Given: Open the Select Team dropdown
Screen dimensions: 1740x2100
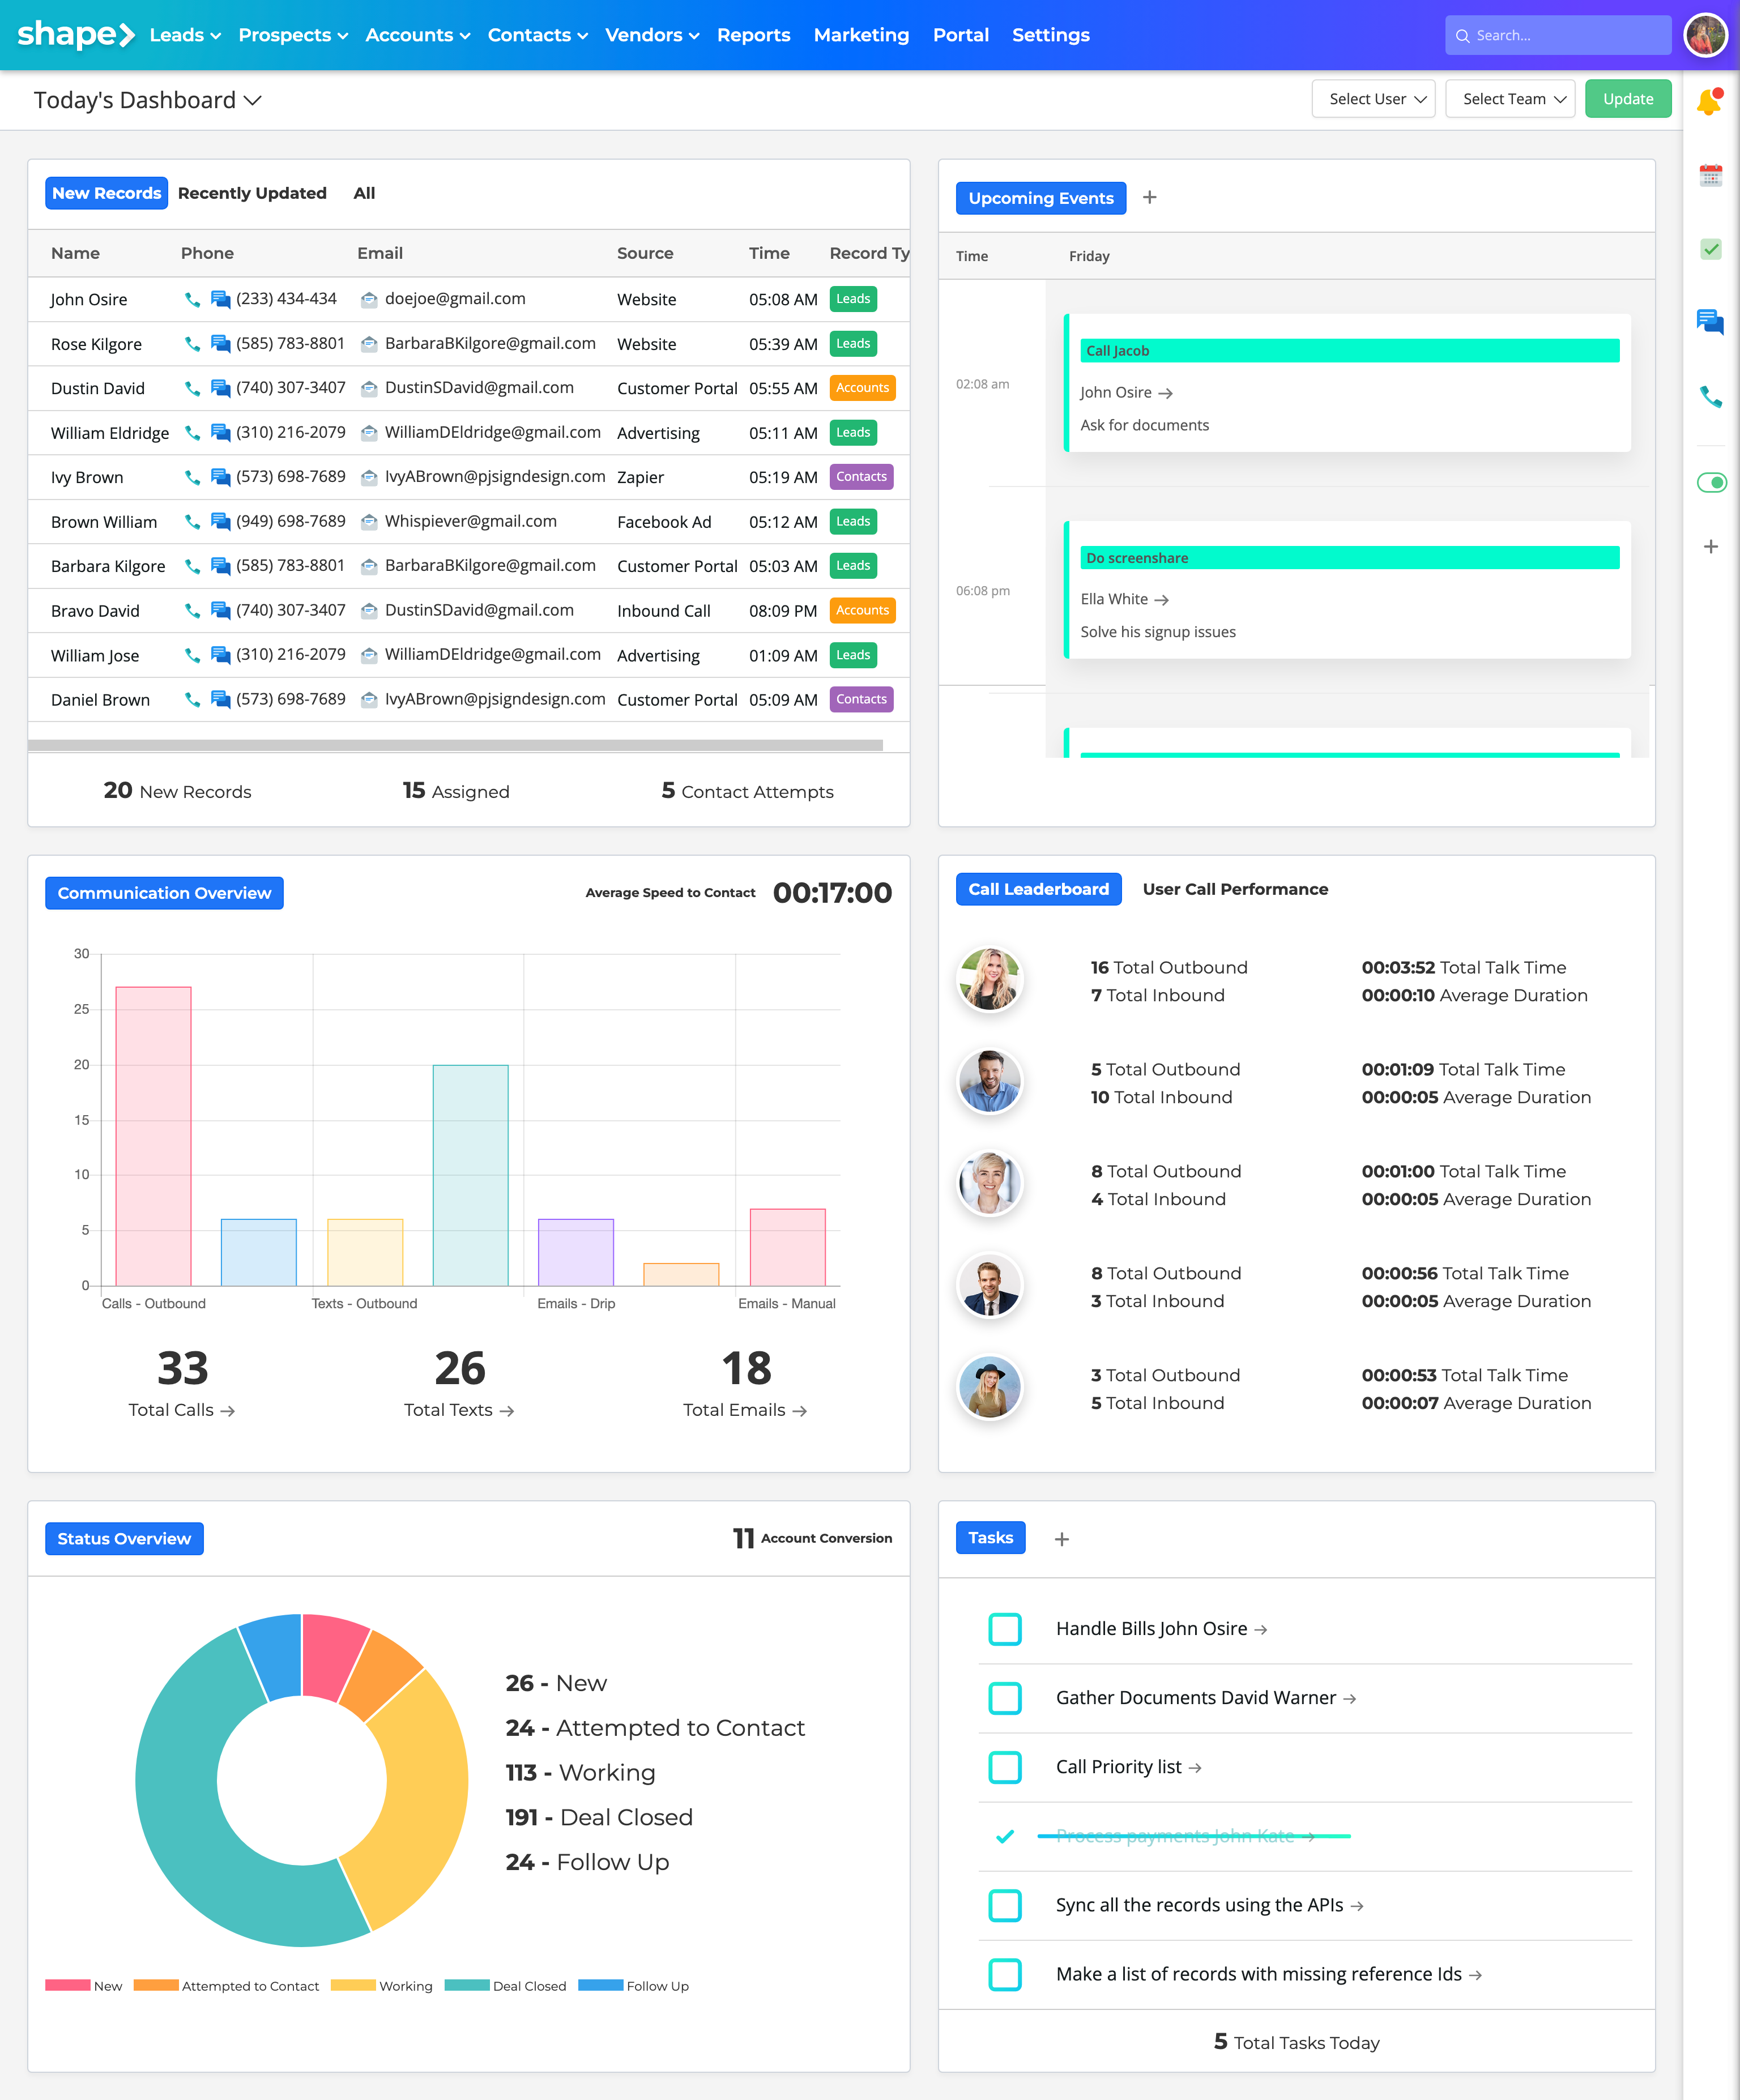Looking at the screenshot, I should point(1510,99).
